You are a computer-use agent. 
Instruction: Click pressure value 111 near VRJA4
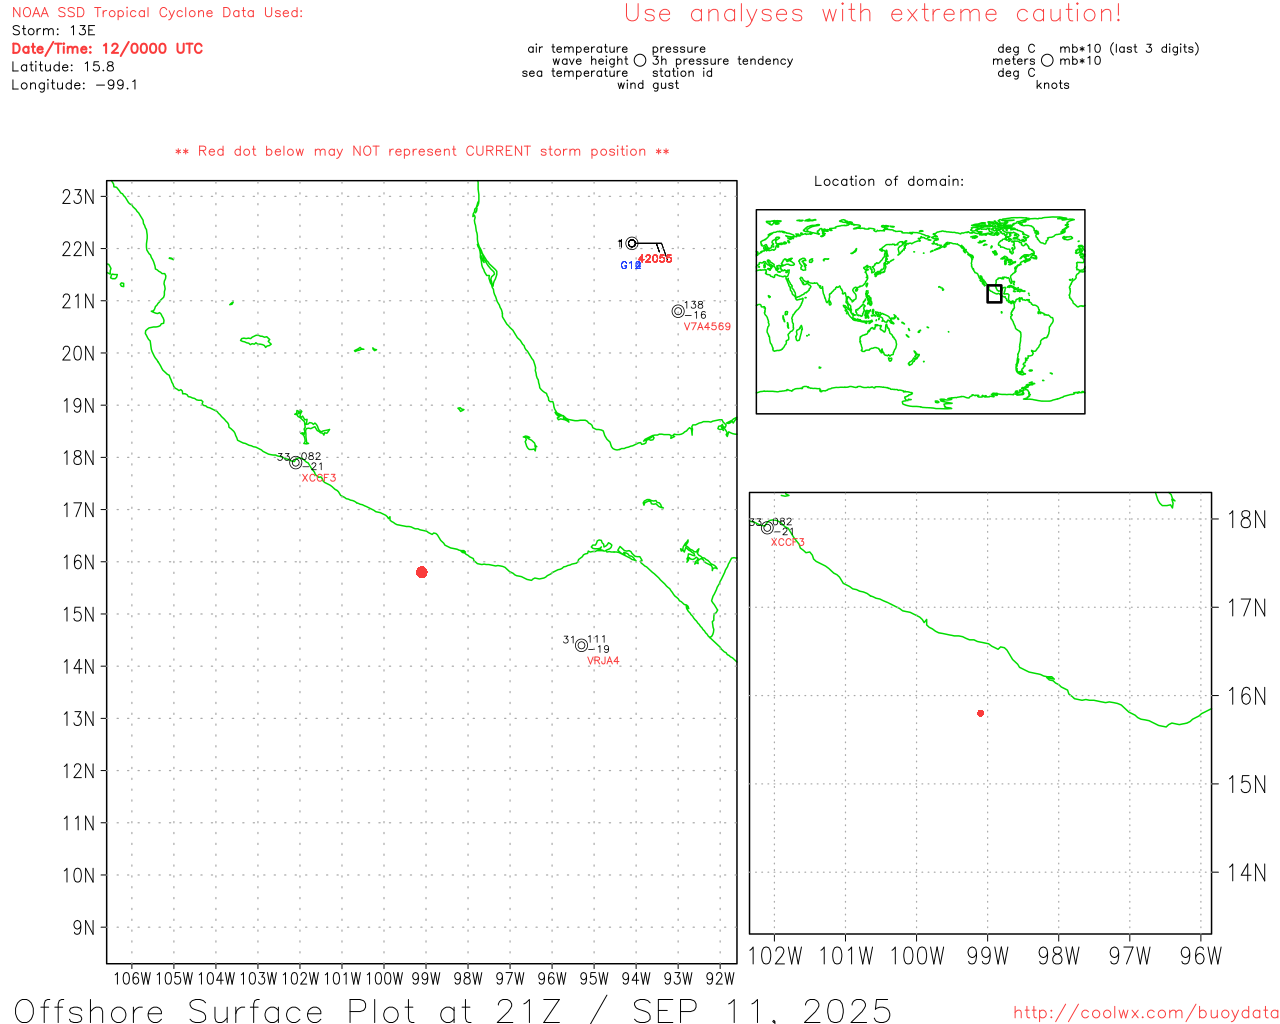click(x=597, y=639)
